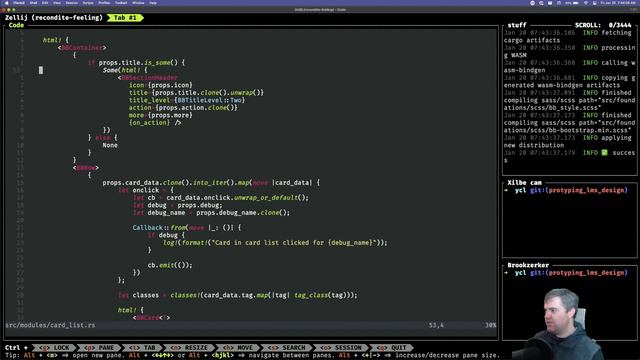
Task: Focus the 'Brookzerker' pane title
Action: tap(528, 265)
